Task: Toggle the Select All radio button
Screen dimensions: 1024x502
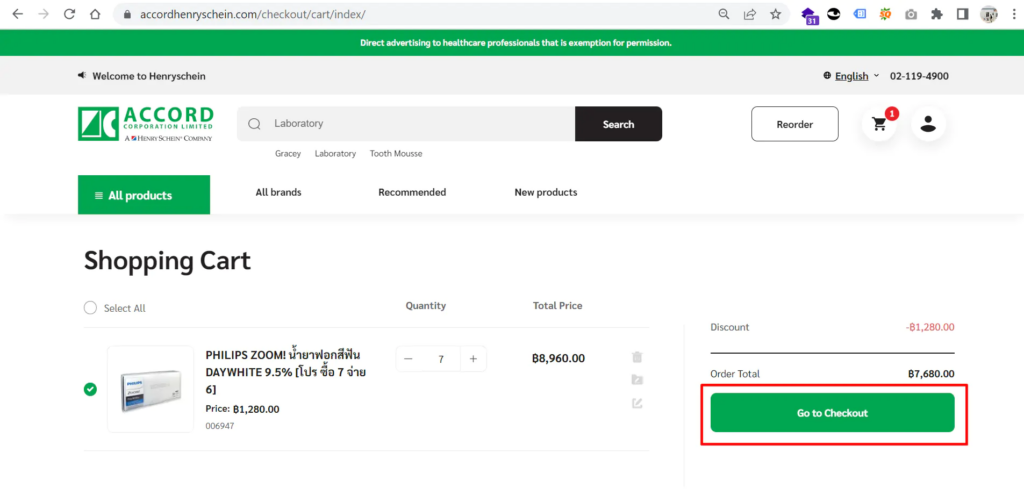Action: 91,308
